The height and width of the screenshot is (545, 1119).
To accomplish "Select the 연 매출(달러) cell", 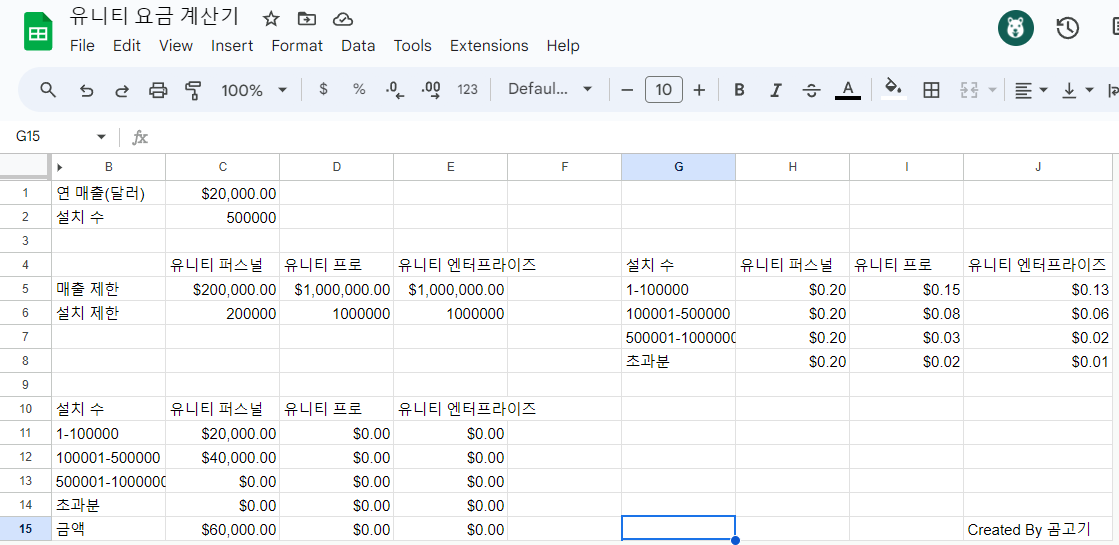I will point(108,193).
